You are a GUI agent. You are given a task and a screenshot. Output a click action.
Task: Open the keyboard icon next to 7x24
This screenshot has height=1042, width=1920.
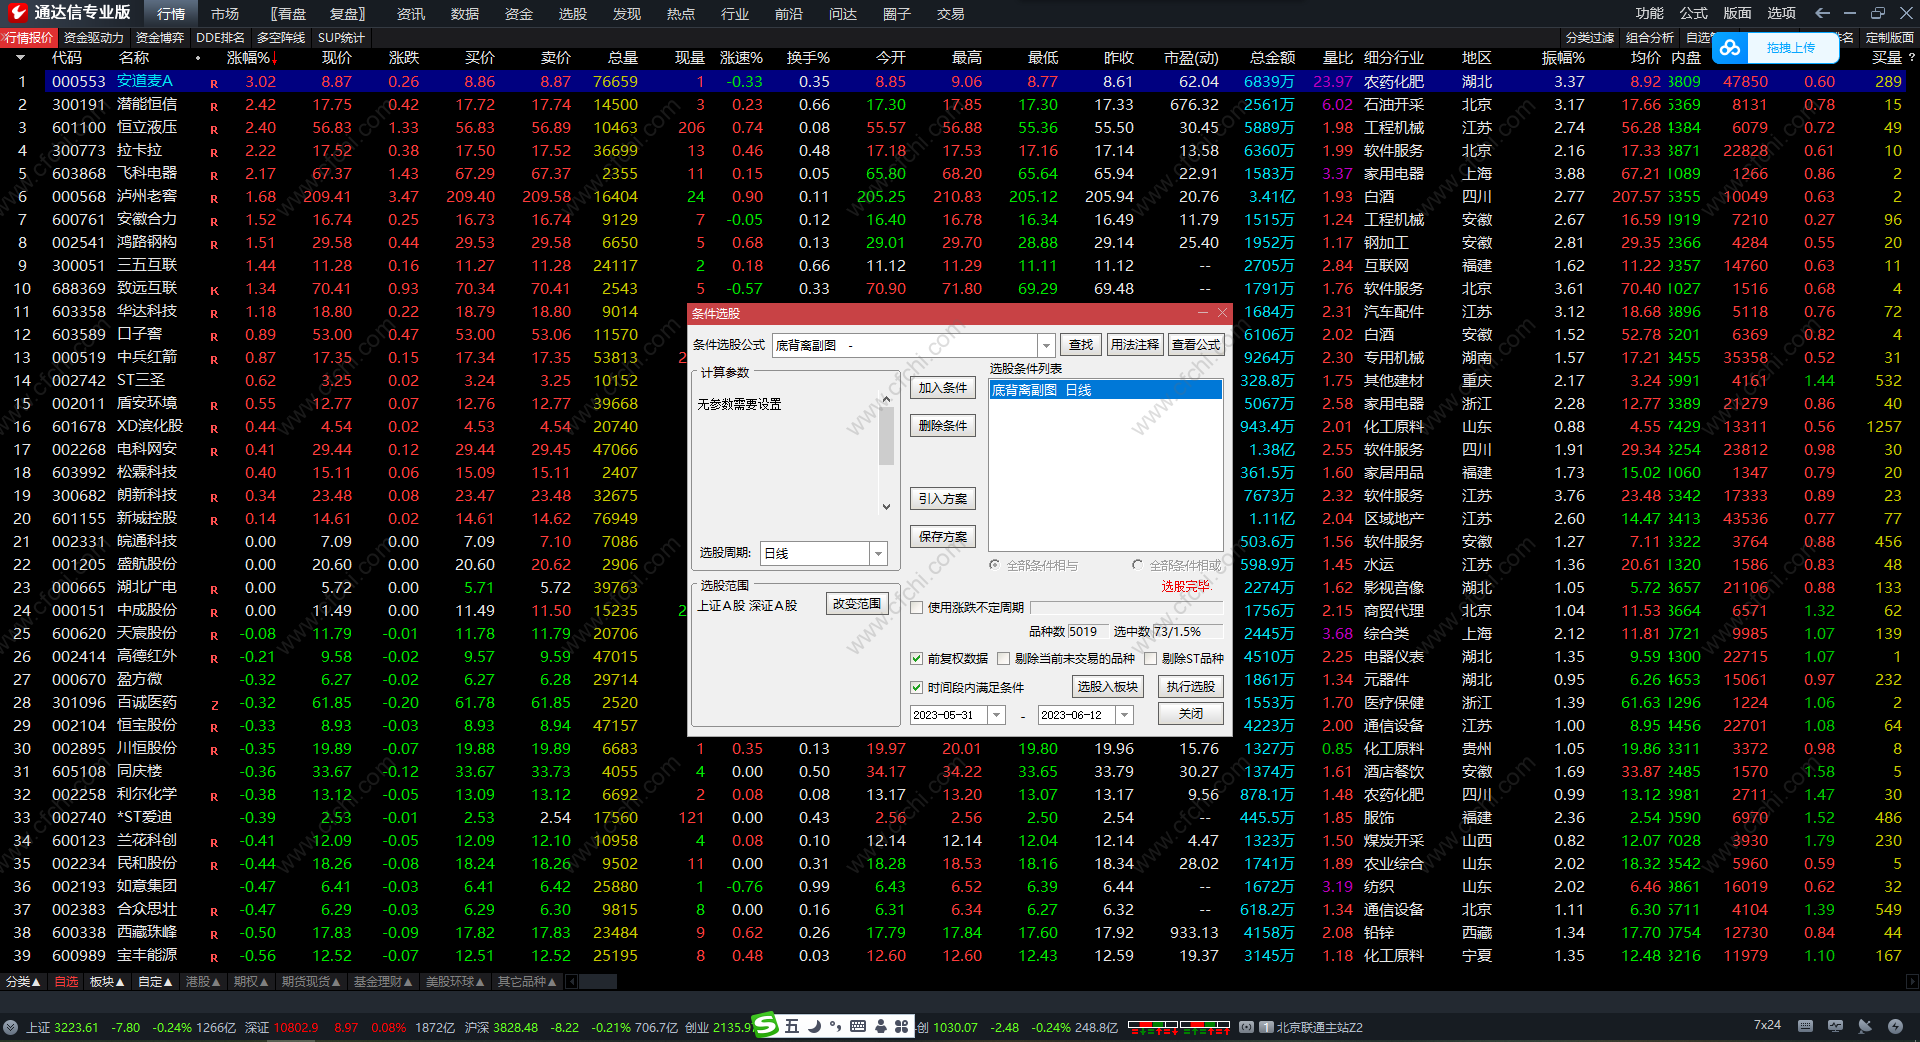(x=1805, y=1026)
